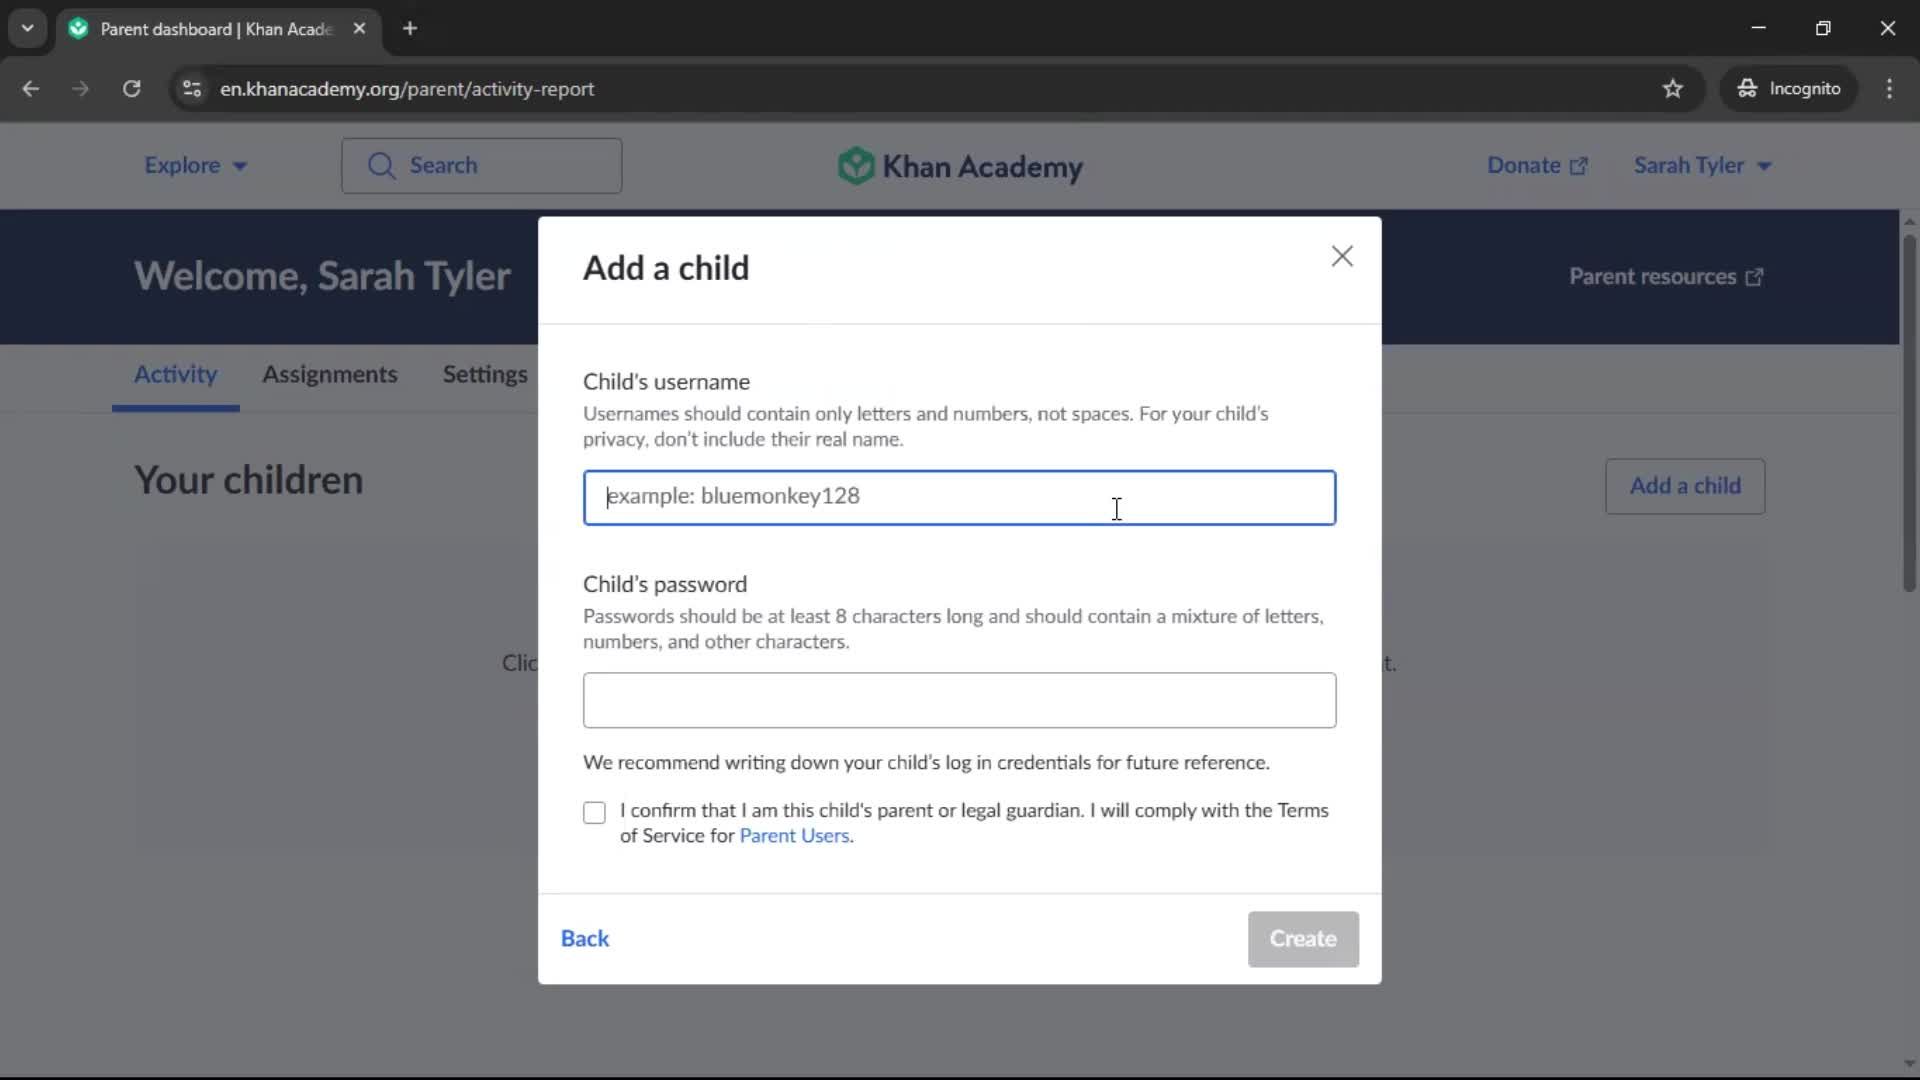
Task: Select the Parent dashboard browser tab
Action: point(218,28)
